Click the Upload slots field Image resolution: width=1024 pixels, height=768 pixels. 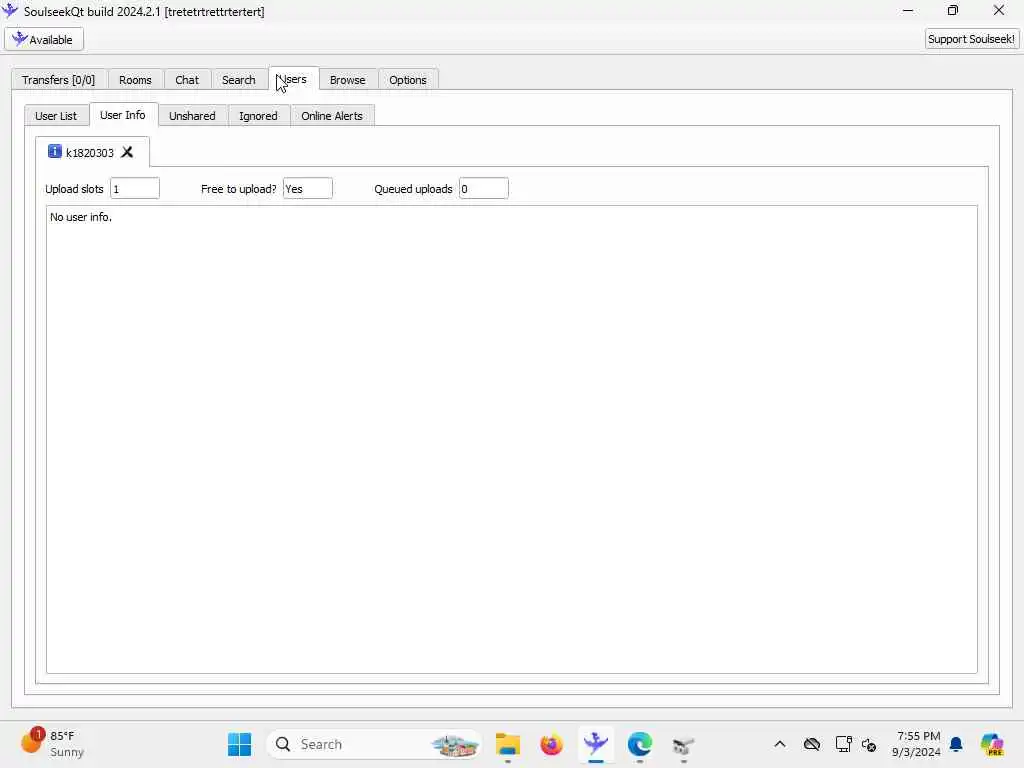click(x=135, y=189)
